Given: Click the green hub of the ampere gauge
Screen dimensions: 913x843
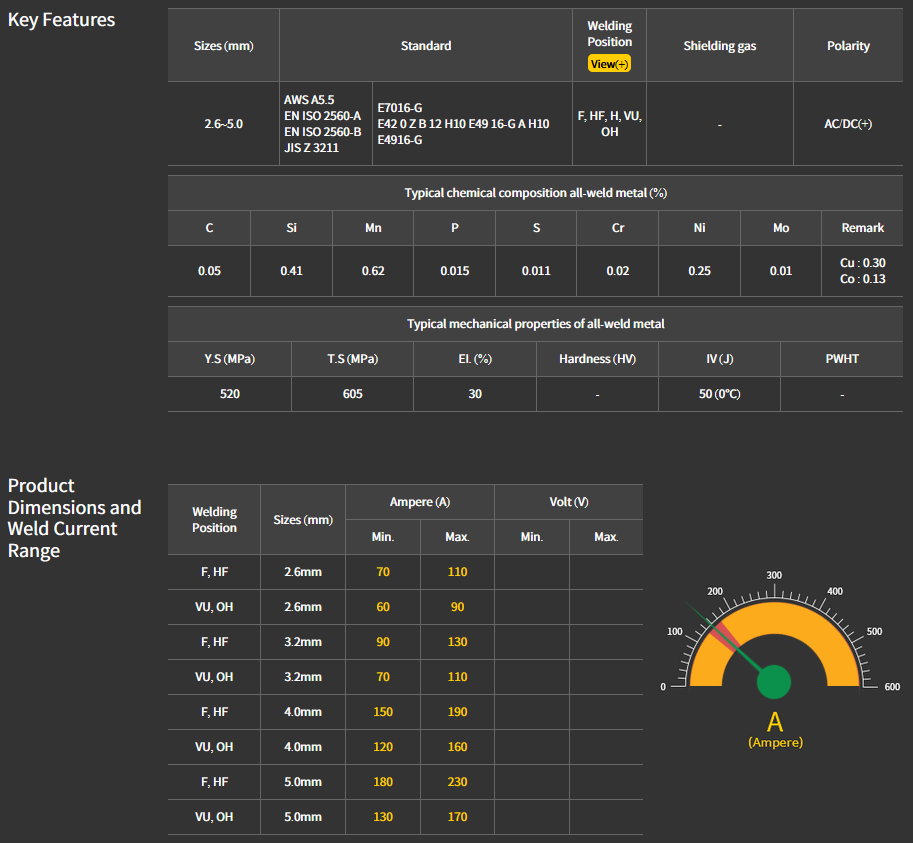Looking at the screenshot, I should pos(773,682).
